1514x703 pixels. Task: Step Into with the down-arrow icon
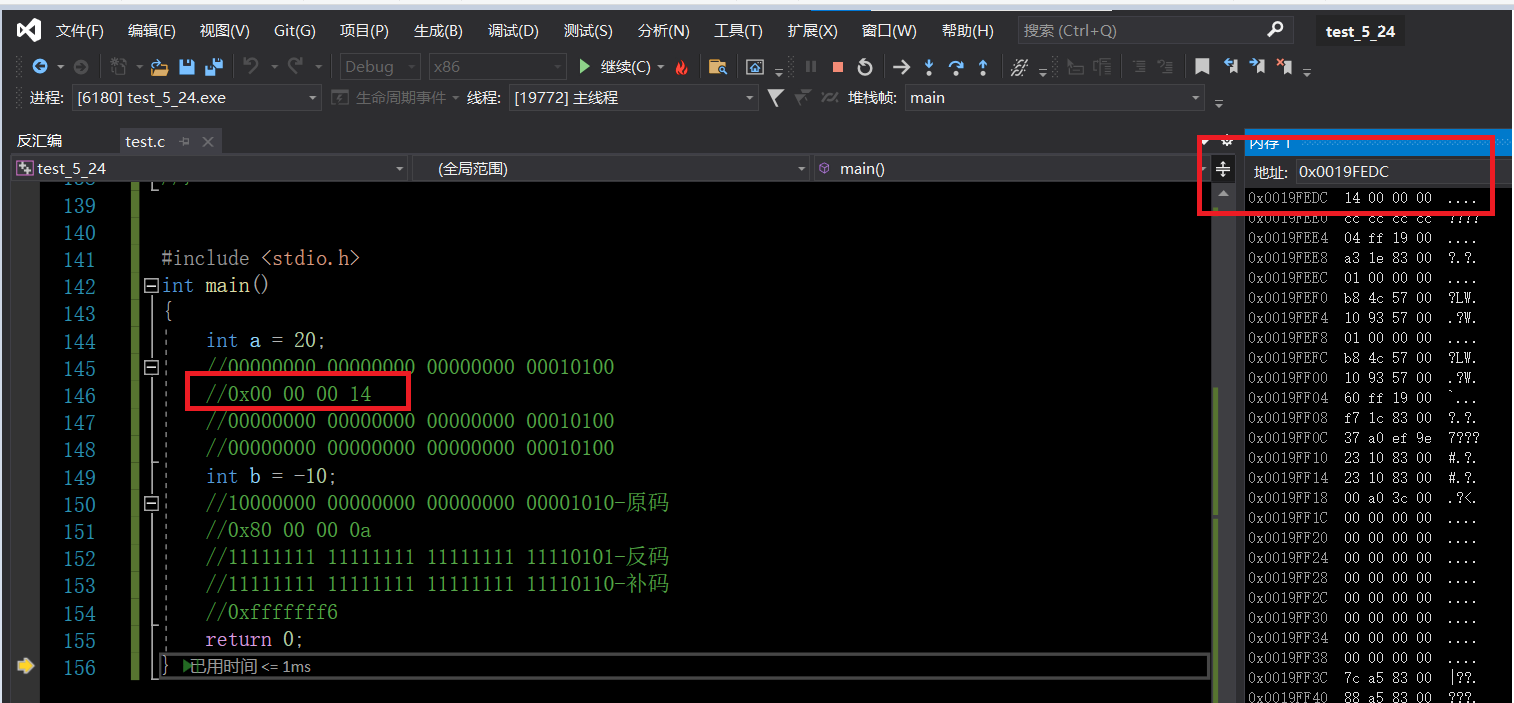tap(929, 67)
